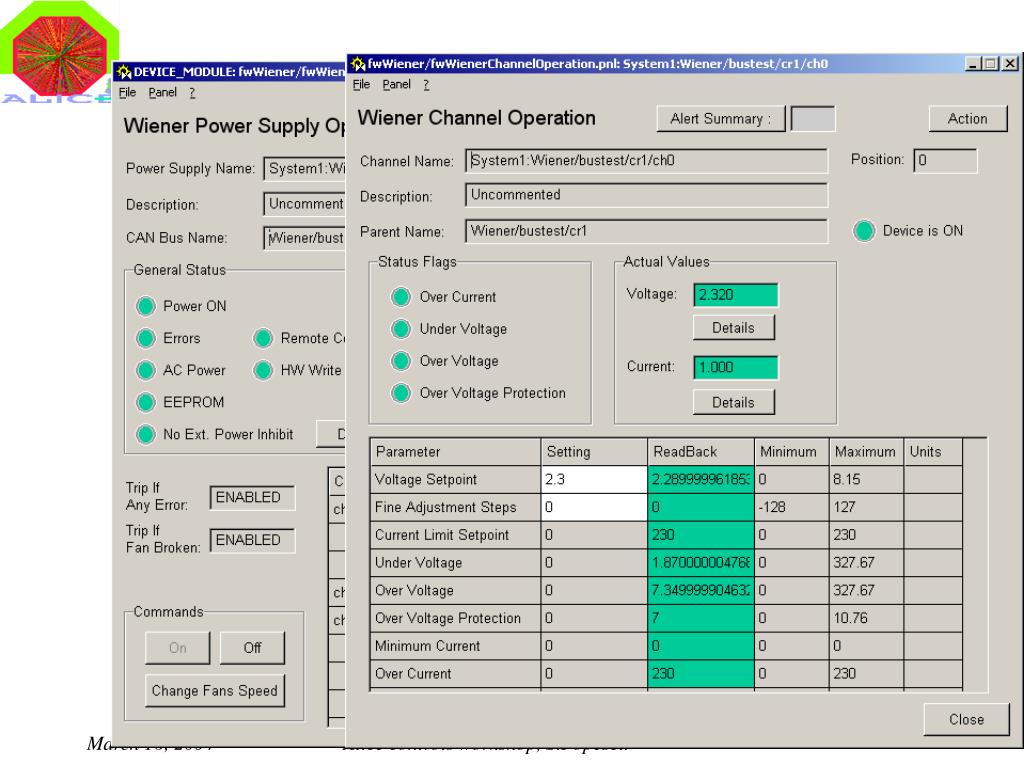The height and width of the screenshot is (768, 1024).
Task: Click the Under Voltage maximum 327.67
Action: (865, 563)
